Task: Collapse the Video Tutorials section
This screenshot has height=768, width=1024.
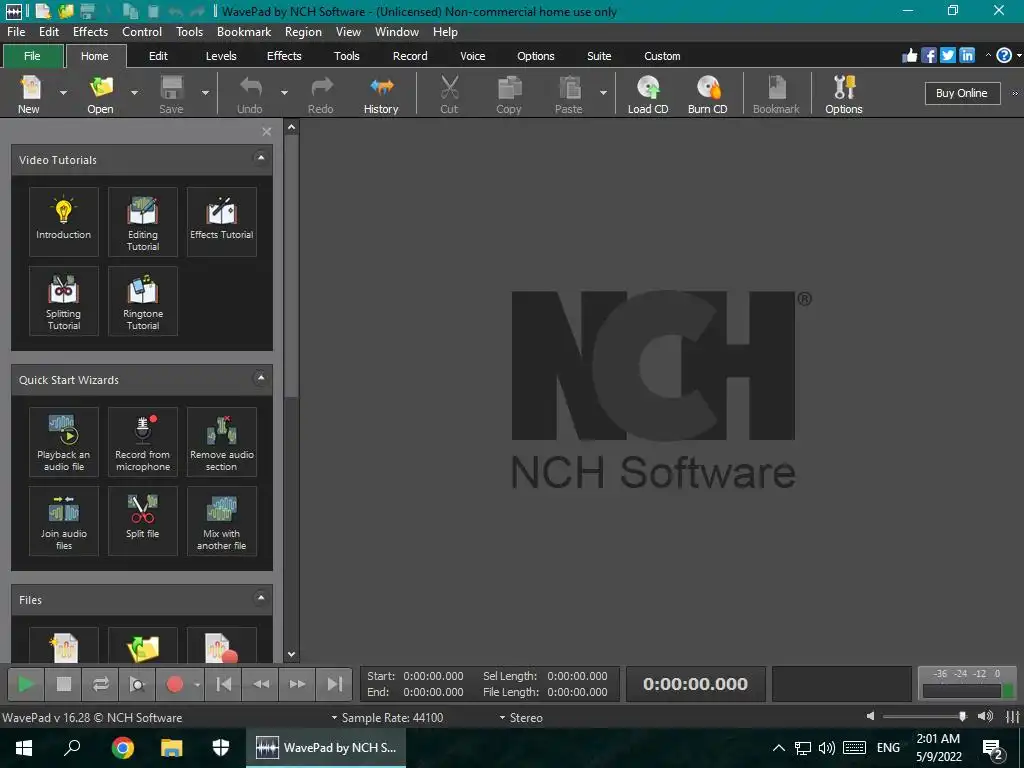Action: [261, 157]
